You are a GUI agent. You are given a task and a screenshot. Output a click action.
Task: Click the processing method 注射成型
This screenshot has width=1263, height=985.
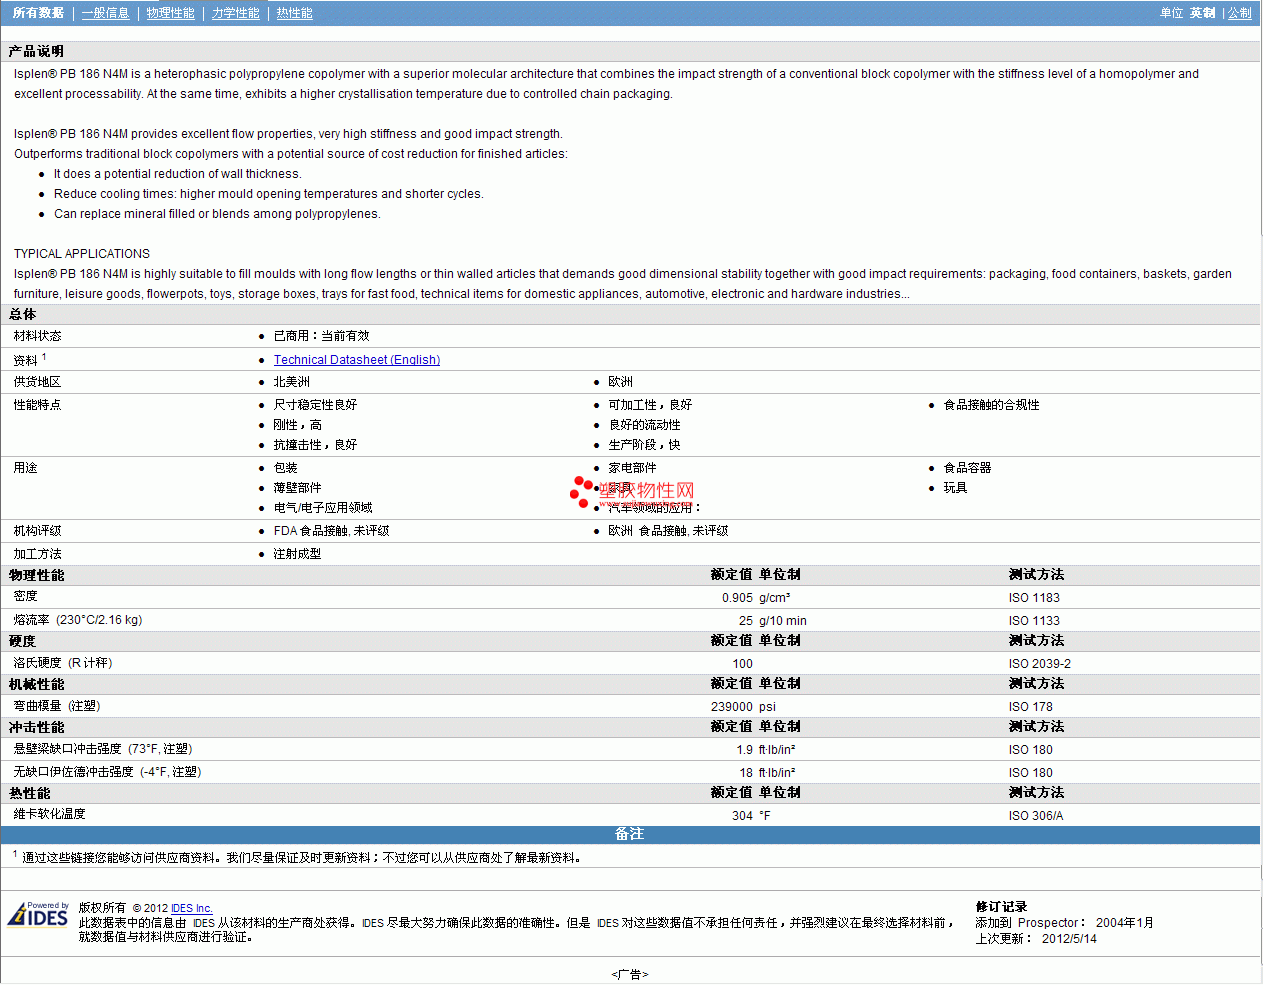[297, 554]
